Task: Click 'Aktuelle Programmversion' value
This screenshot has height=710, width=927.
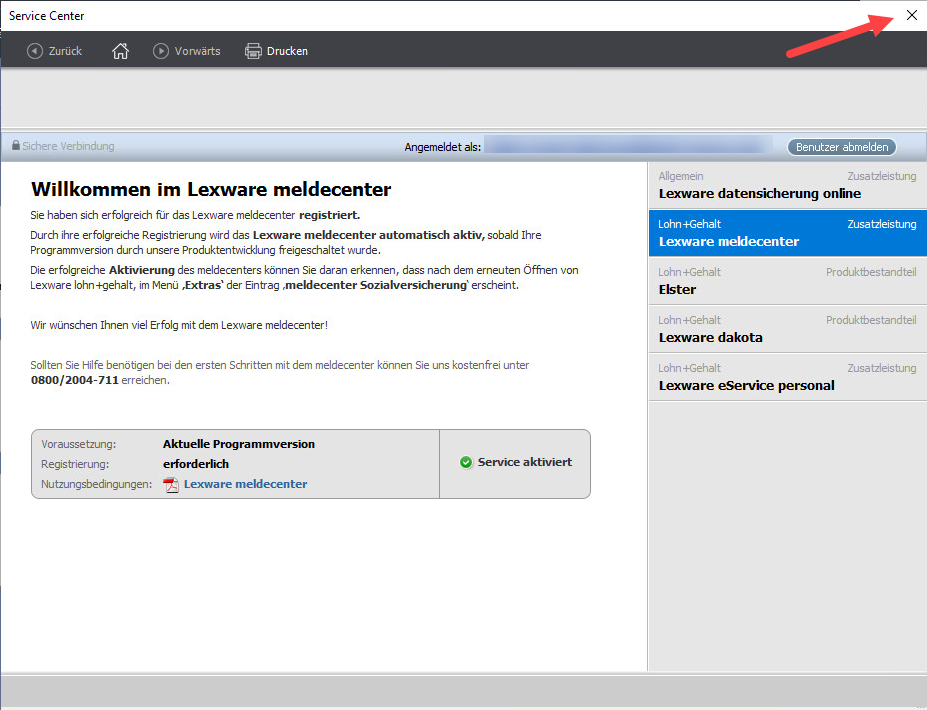Action: click(x=239, y=444)
